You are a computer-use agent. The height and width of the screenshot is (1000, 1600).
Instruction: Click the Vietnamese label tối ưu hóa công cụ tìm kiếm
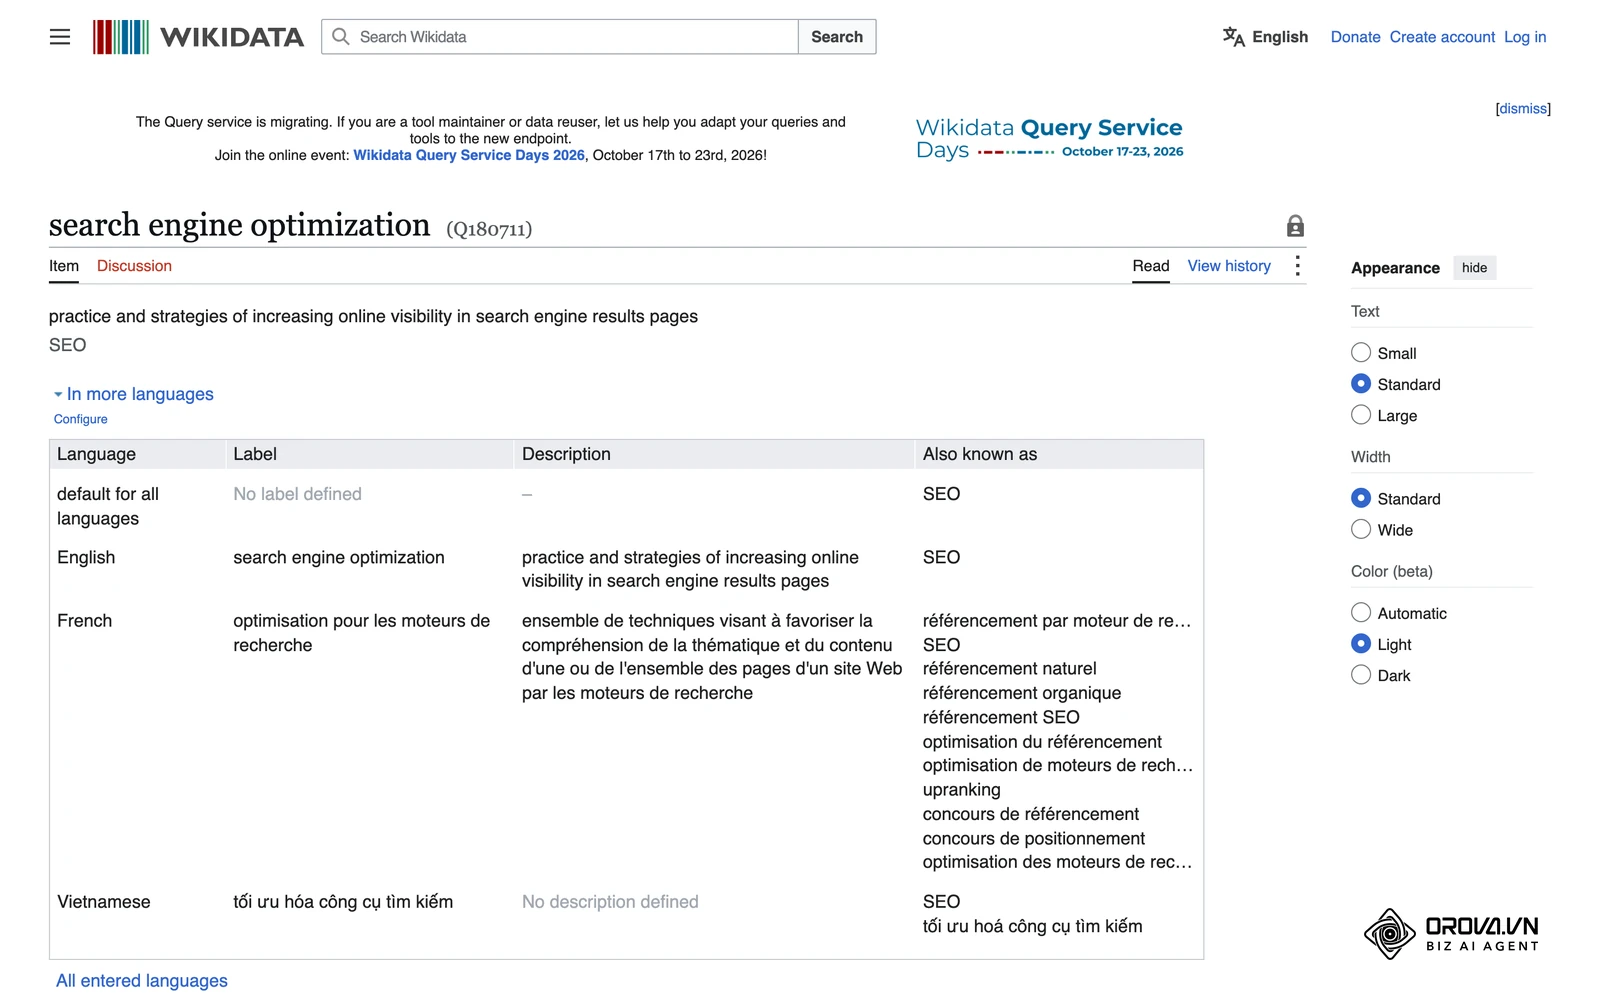343,902
